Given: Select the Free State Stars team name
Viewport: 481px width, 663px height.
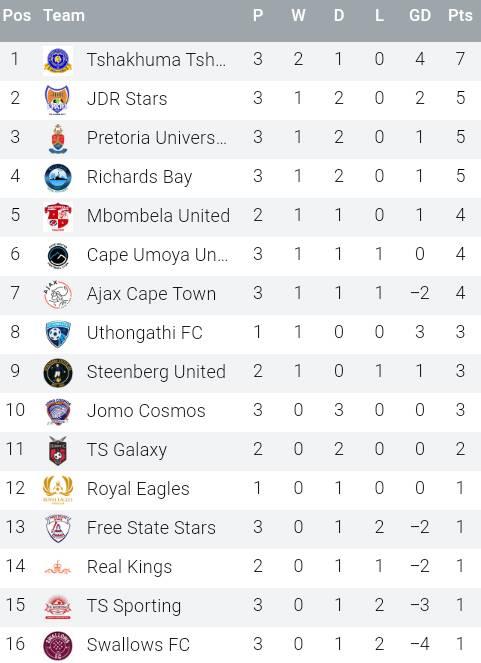Looking at the screenshot, I should (x=151, y=528).
